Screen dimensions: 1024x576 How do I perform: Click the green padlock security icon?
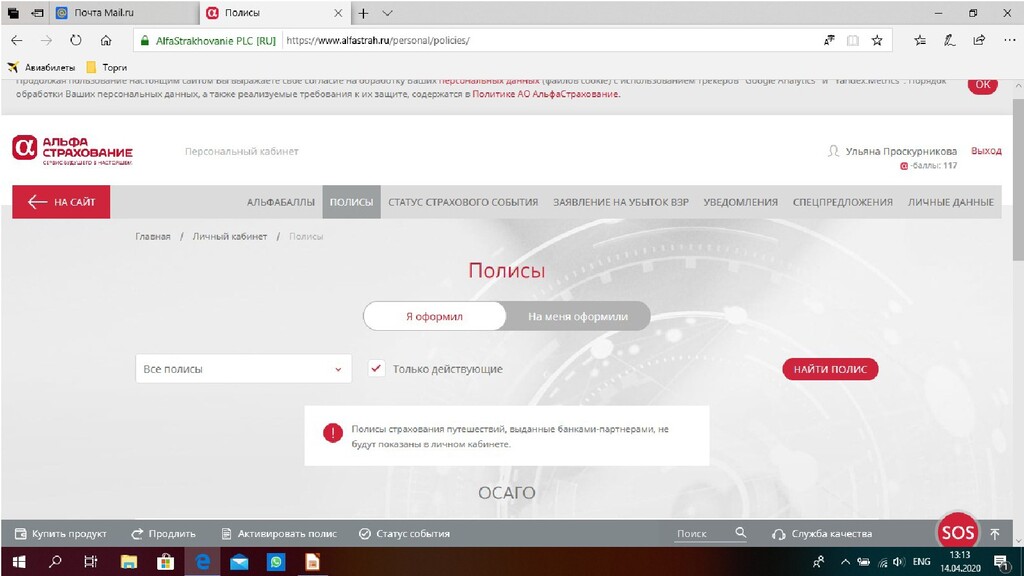pyautogui.click(x=145, y=40)
